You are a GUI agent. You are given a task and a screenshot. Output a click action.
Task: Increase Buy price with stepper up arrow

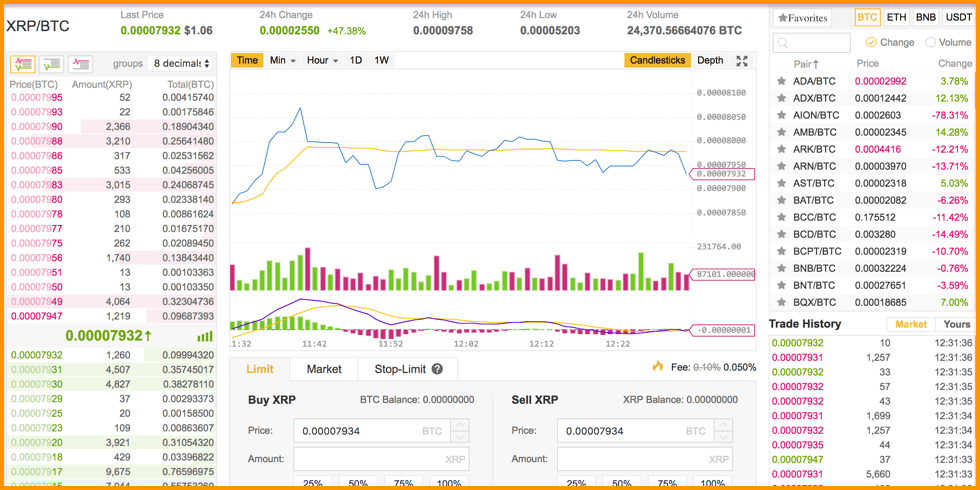click(459, 424)
